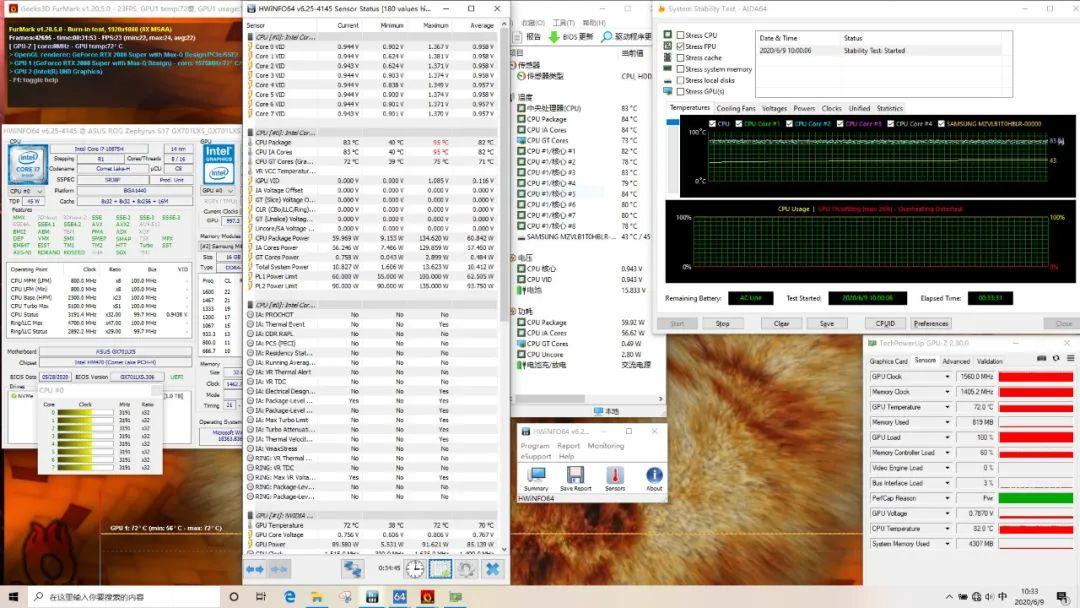Click the reset clock icon in sensor toolbar
The image size is (1080, 608).
414,568
